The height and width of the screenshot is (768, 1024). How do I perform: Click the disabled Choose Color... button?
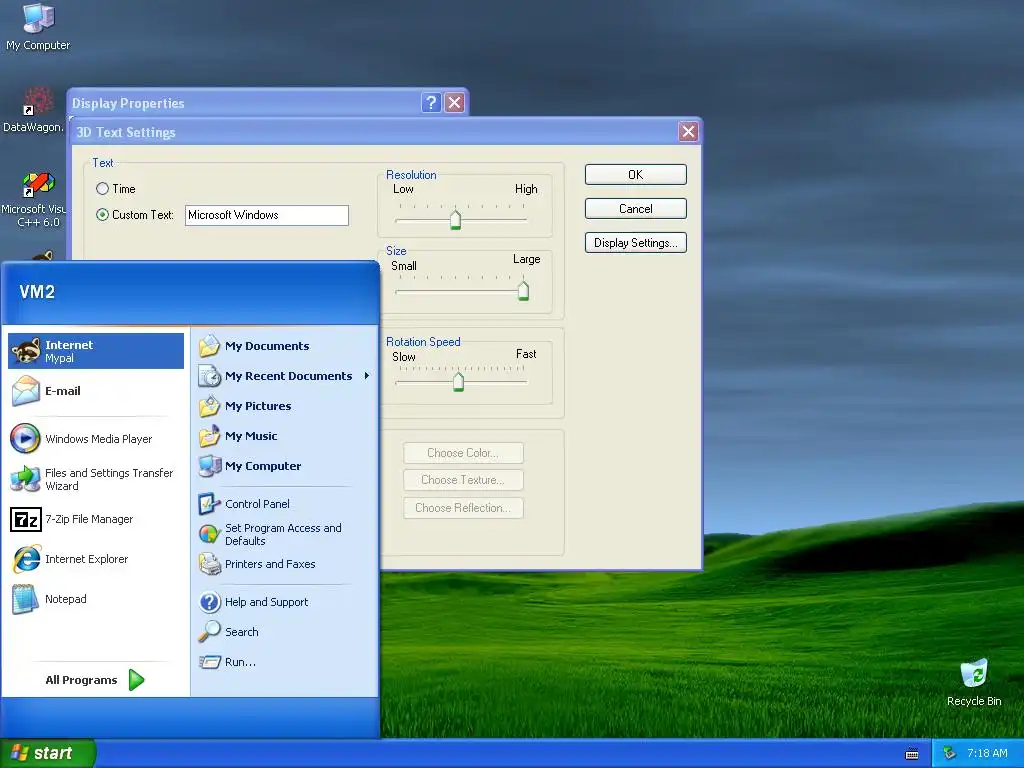tap(463, 453)
